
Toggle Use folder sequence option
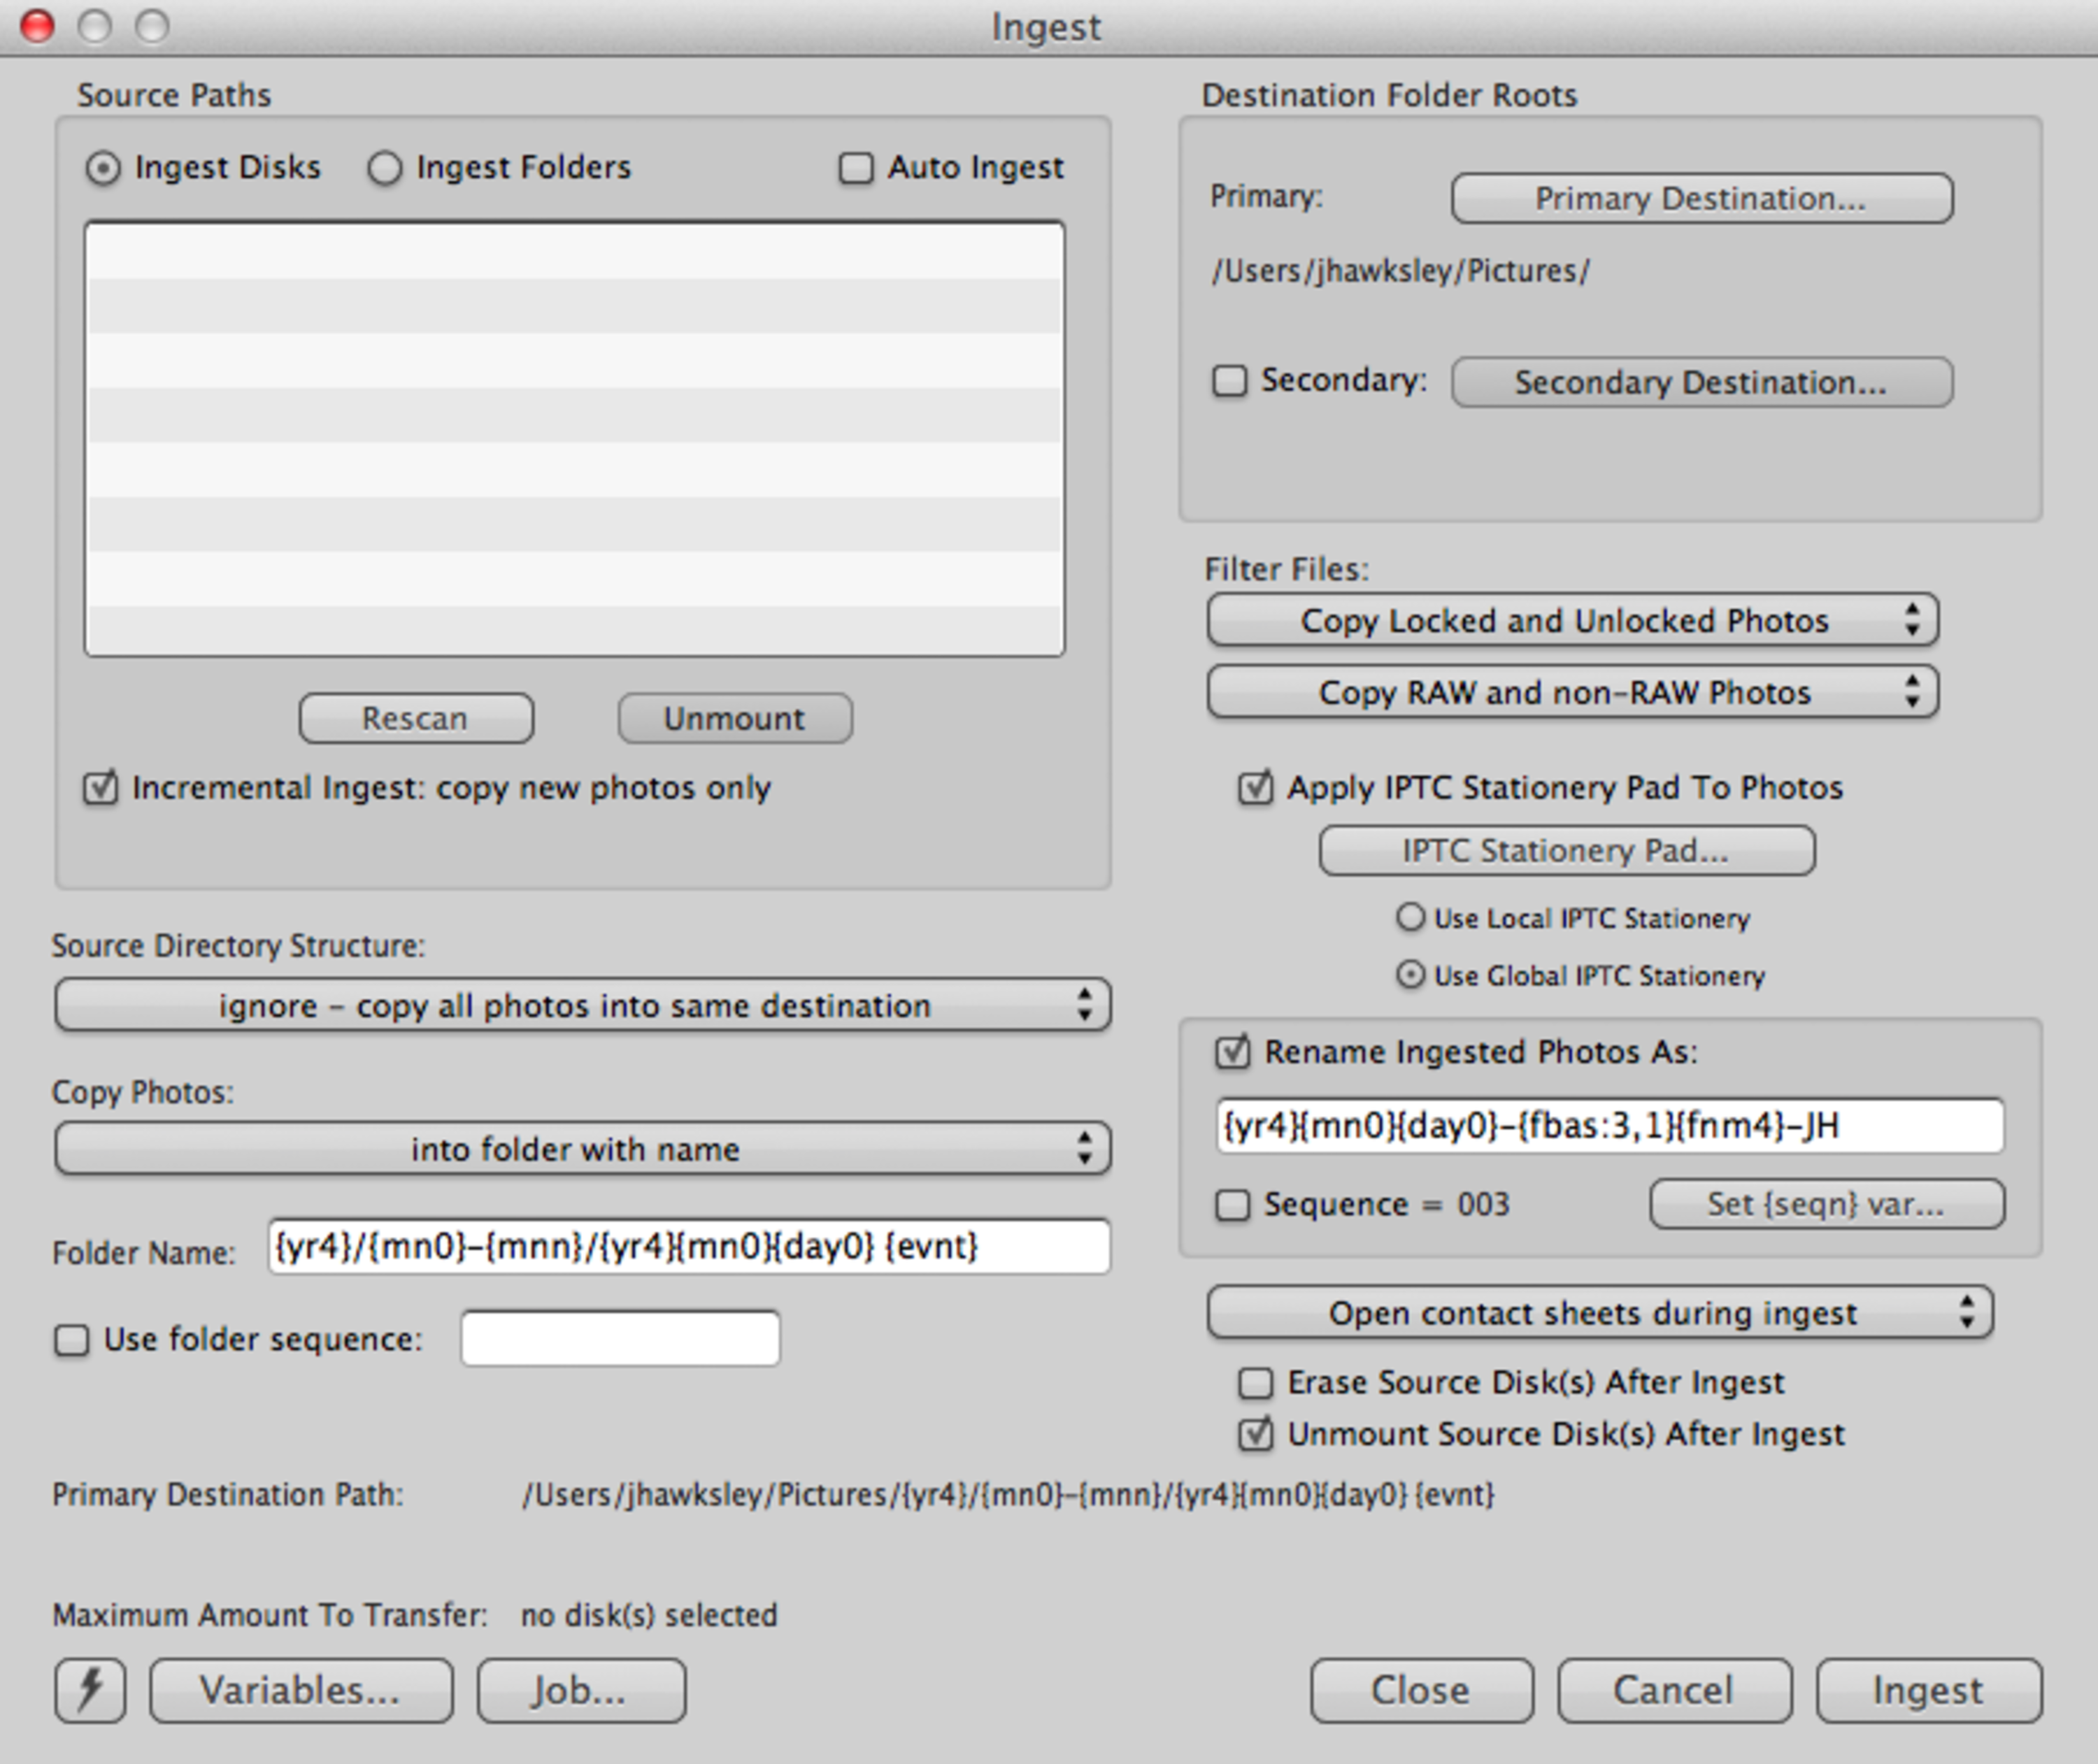[71, 1338]
